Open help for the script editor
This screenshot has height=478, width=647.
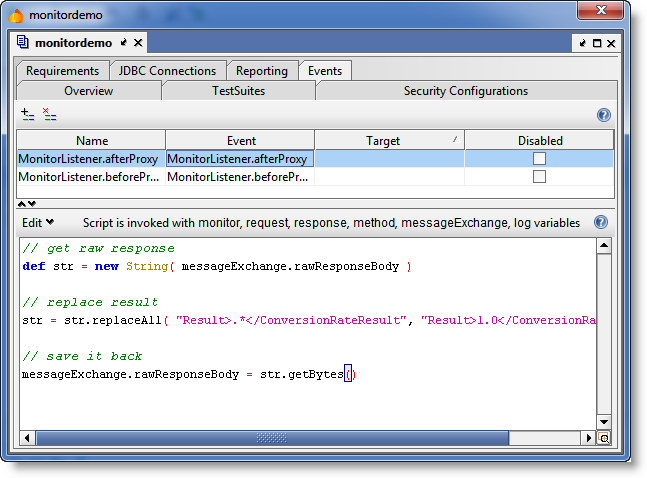coord(601,222)
